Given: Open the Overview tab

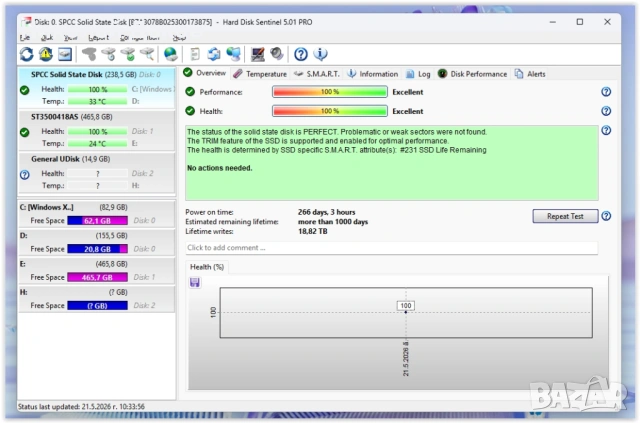Looking at the screenshot, I should pyautogui.click(x=205, y=73).
